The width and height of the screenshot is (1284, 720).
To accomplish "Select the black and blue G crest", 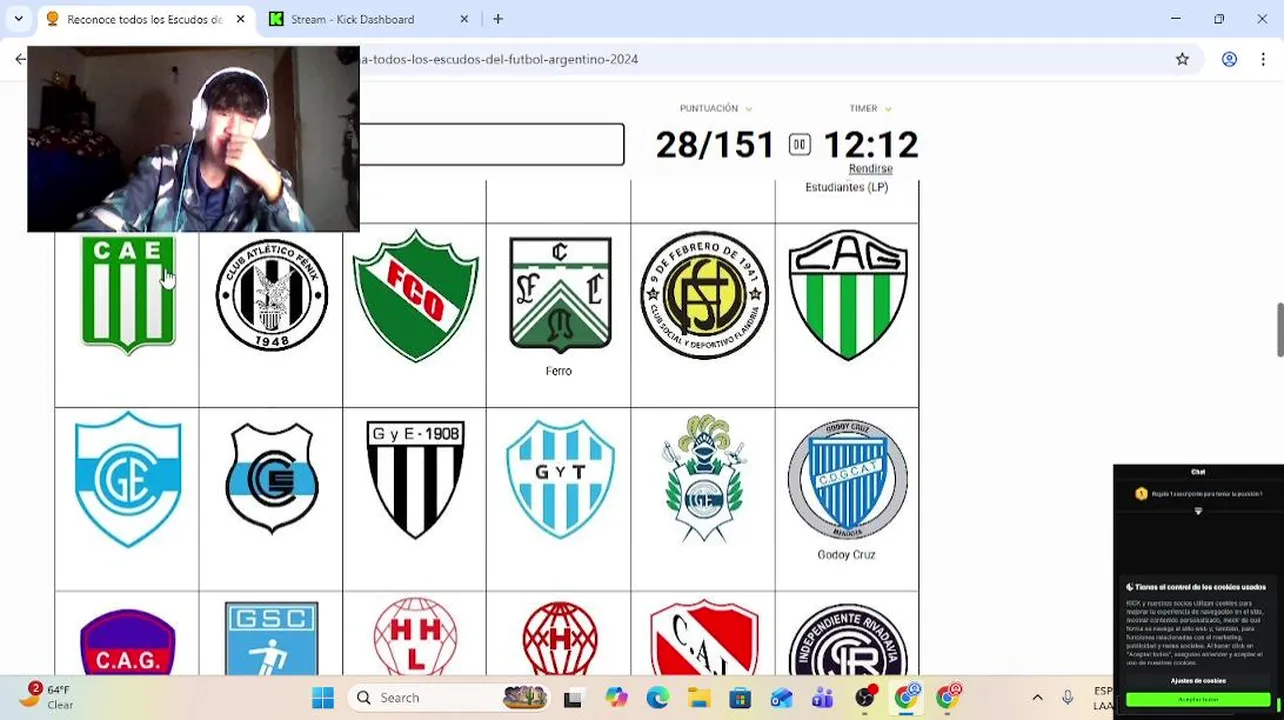I will (x=272, y=479).
